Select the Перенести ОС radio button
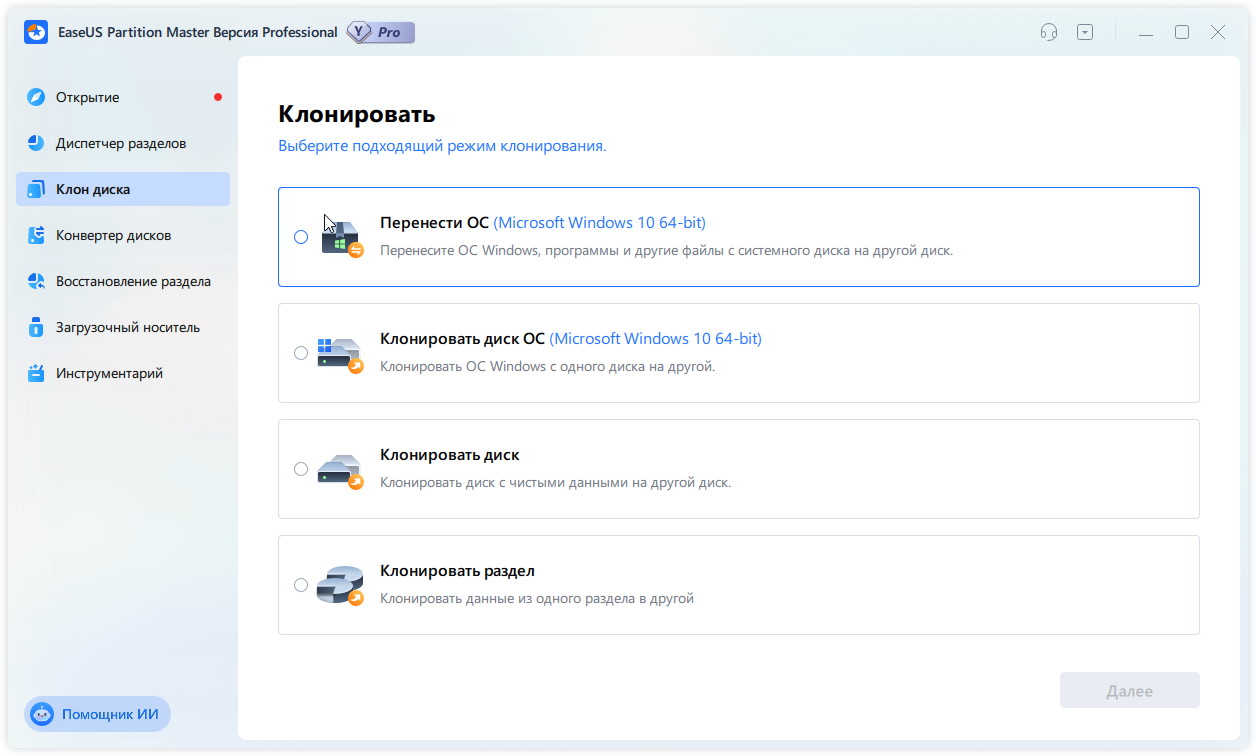 (x=301, y=237)
